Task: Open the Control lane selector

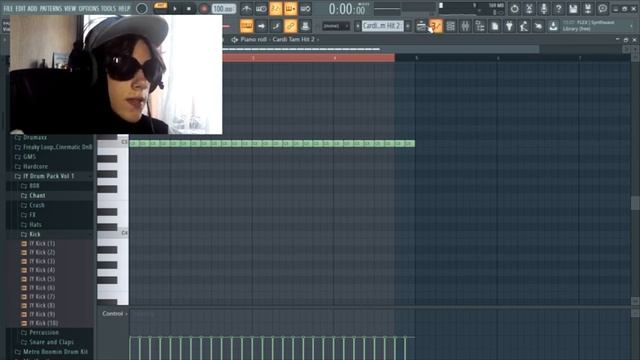Action: pos(115,313)
